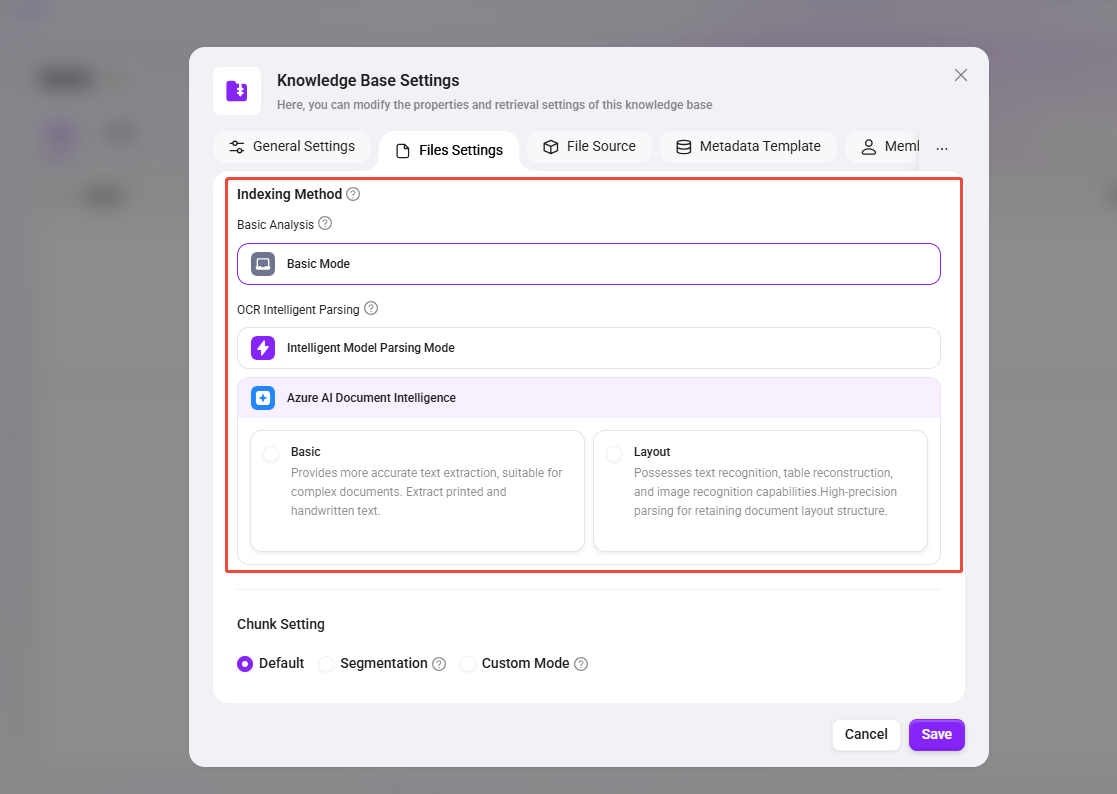Select the Custom Mode chunk radio
The width and height of the screenshot is (1117, 794).
point(467,664)
